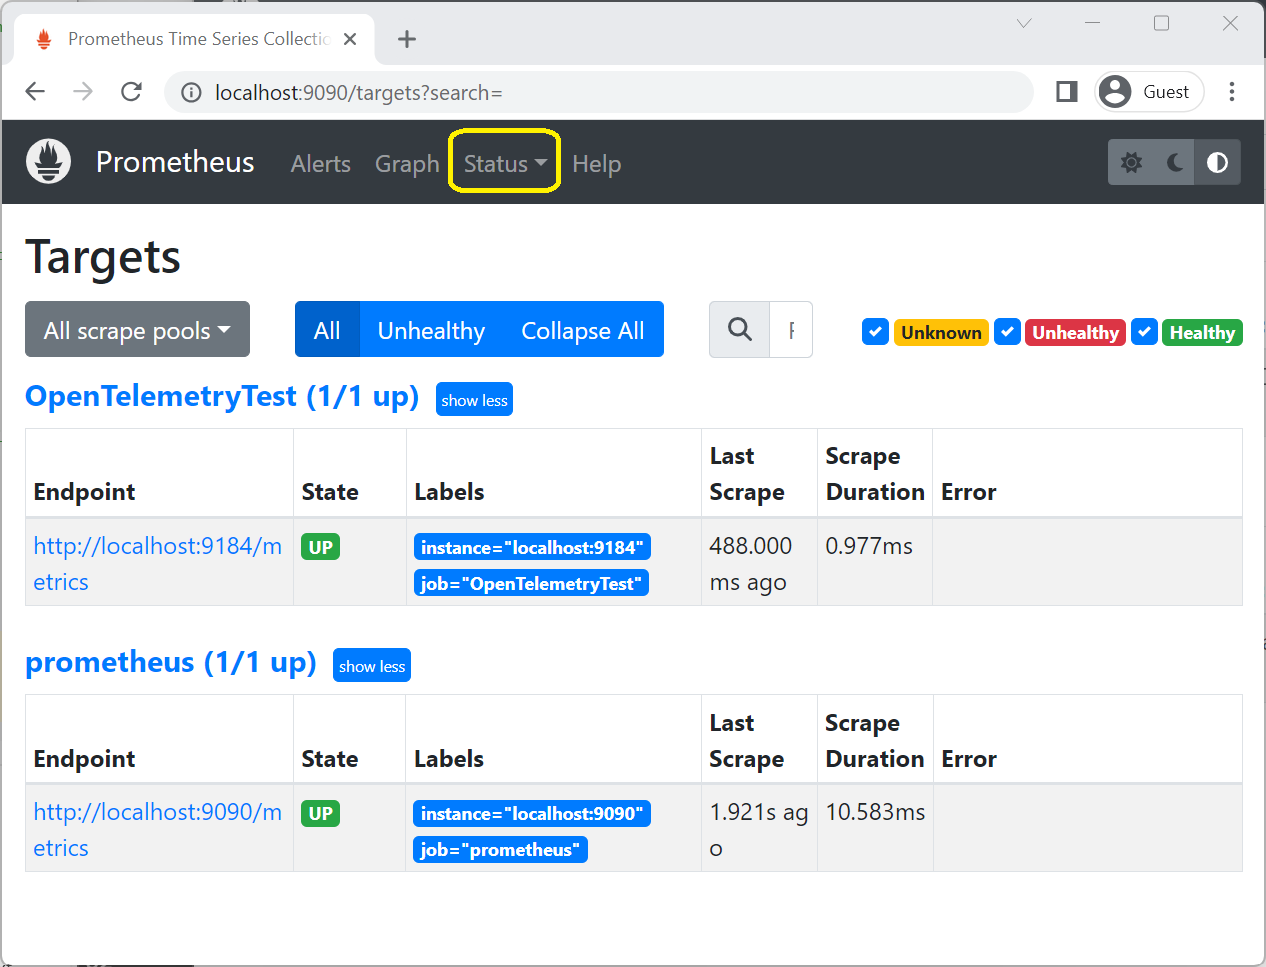Click prometheus (1/1 up) heading link
Viewport: 1266px width, 967px height.
[x=171, y=663]
